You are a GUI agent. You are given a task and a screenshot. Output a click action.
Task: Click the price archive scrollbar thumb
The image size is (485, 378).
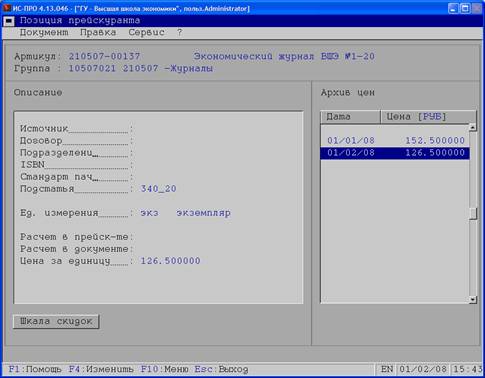coord(473,213)
